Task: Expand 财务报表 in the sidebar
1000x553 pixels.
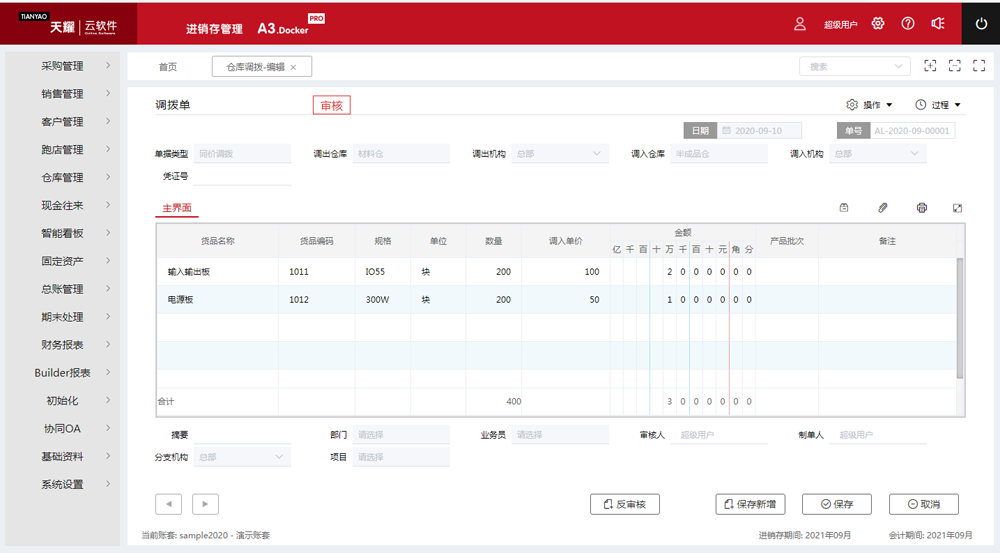Action: [x=64, y=344]
